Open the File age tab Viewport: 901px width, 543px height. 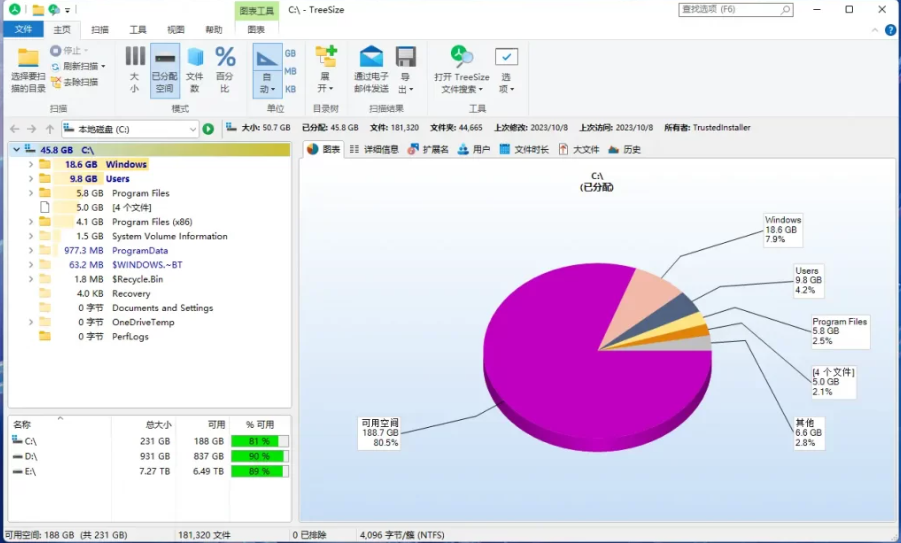click(523, 149)
